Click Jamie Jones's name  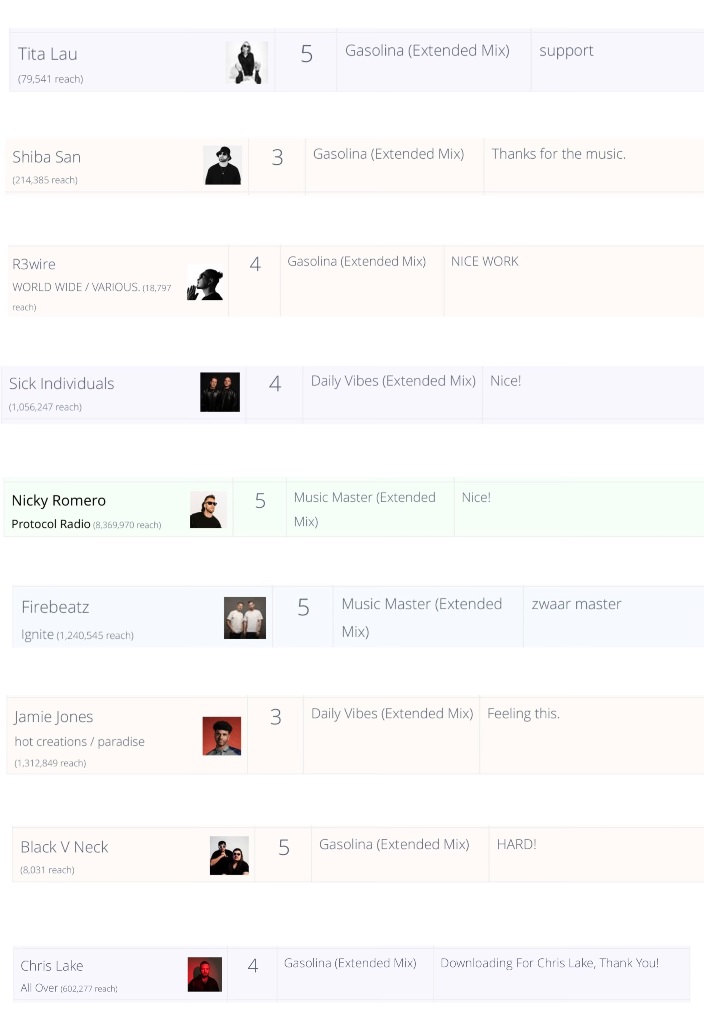(x=54, y=717)
